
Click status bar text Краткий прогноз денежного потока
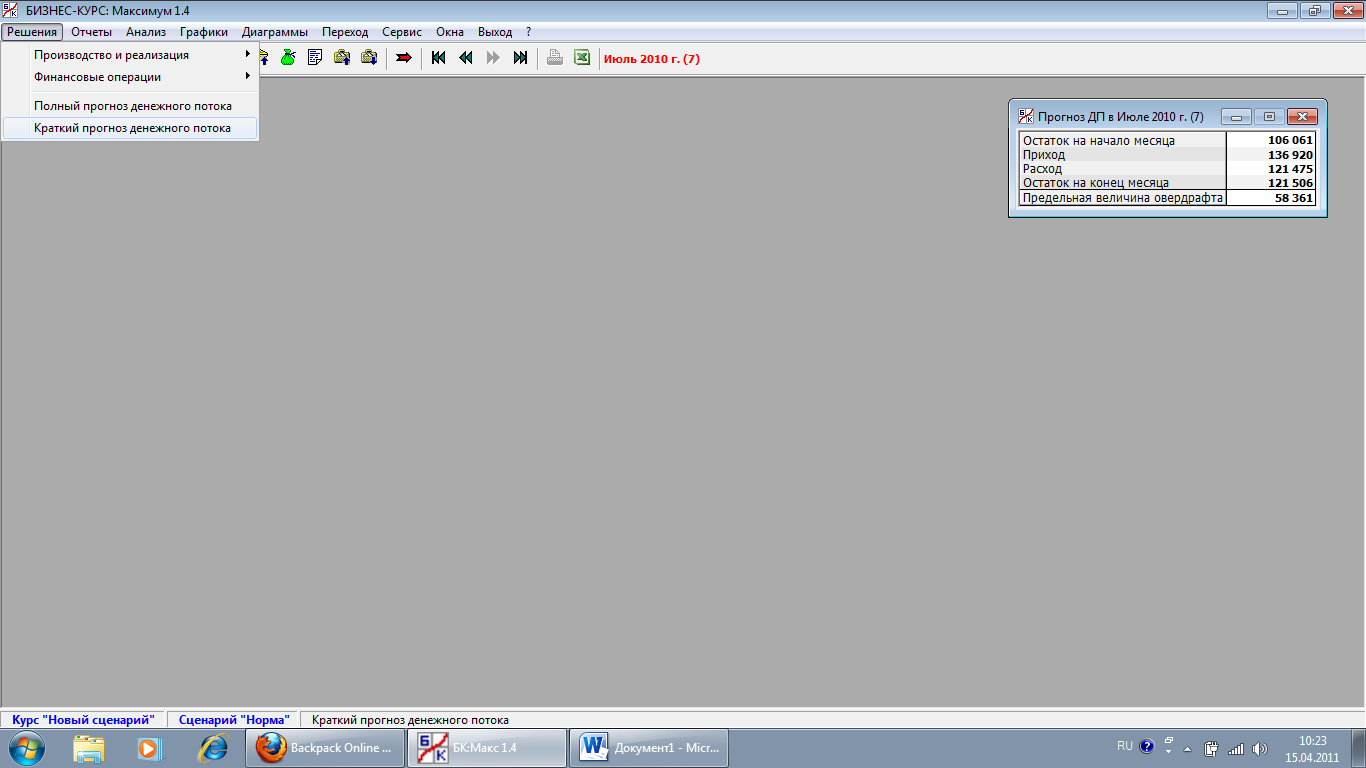click(410, 720)
